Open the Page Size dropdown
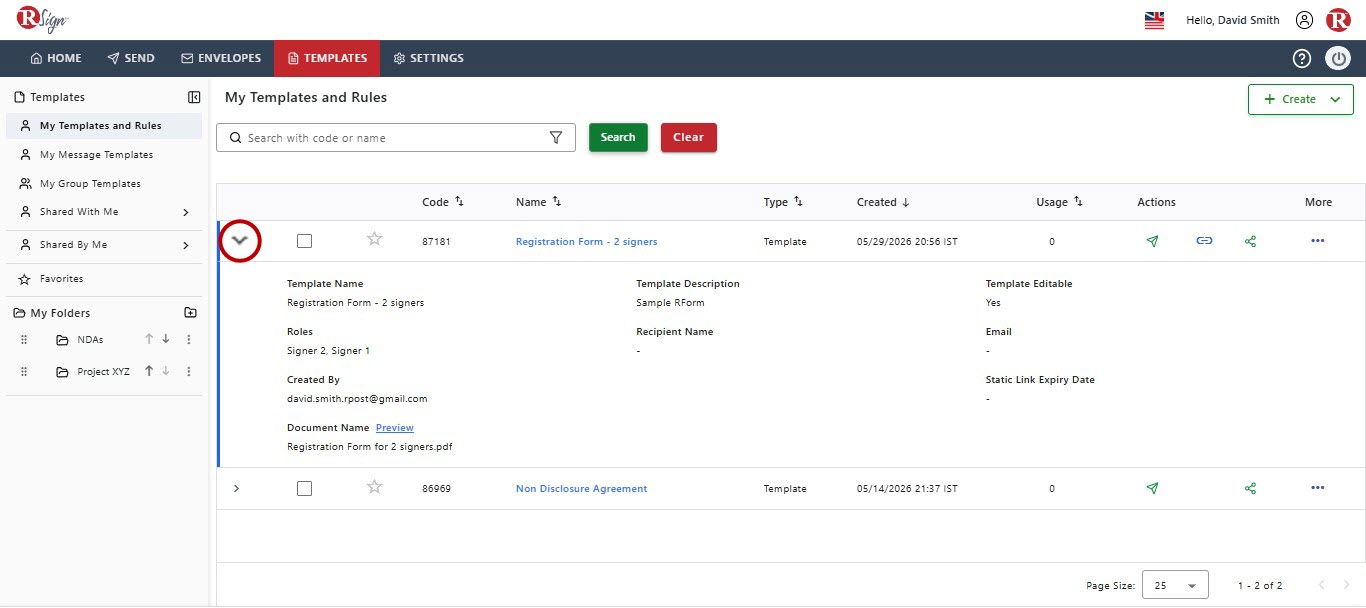This screenshot has width=1366, height=608. click(x=1174, y=585)
